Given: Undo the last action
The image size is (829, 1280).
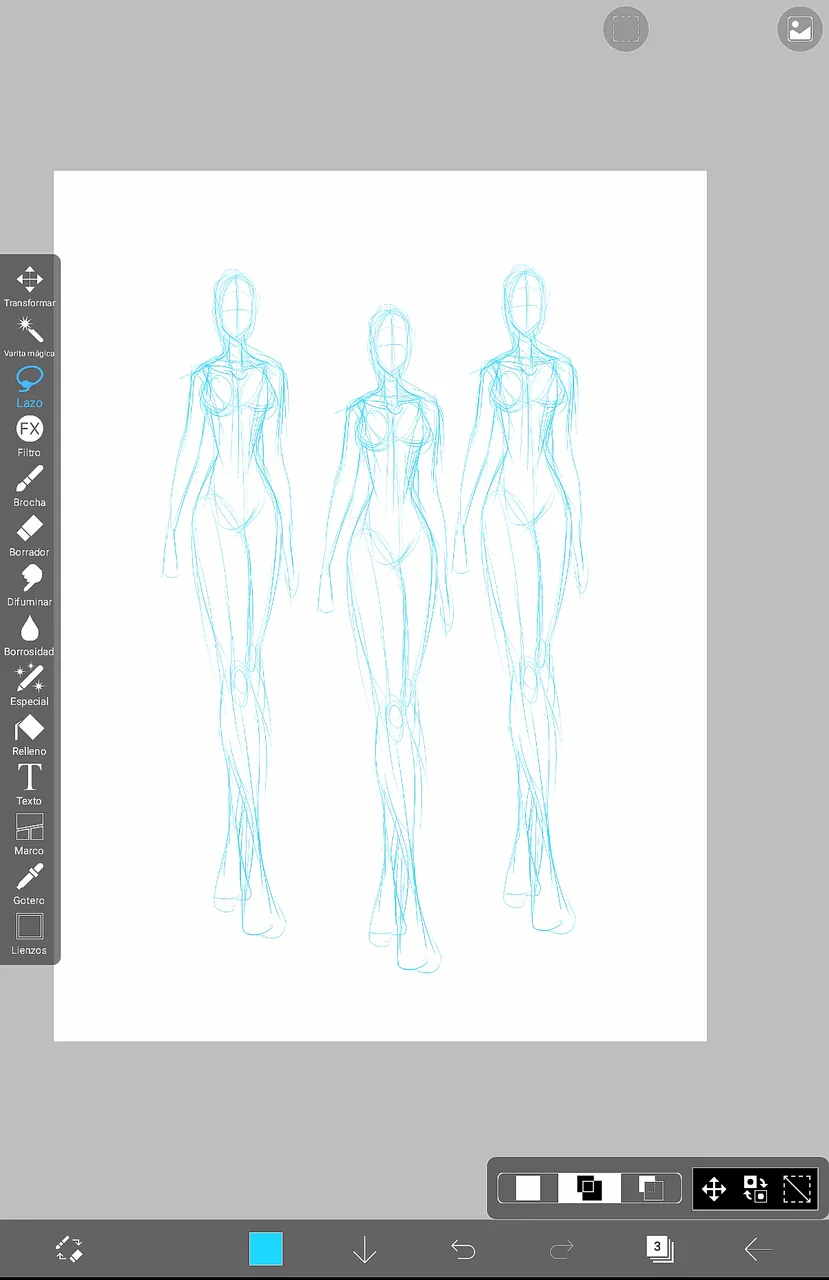Looking at the screenshot, I should pyautogui.click(x=463, y=1249).
